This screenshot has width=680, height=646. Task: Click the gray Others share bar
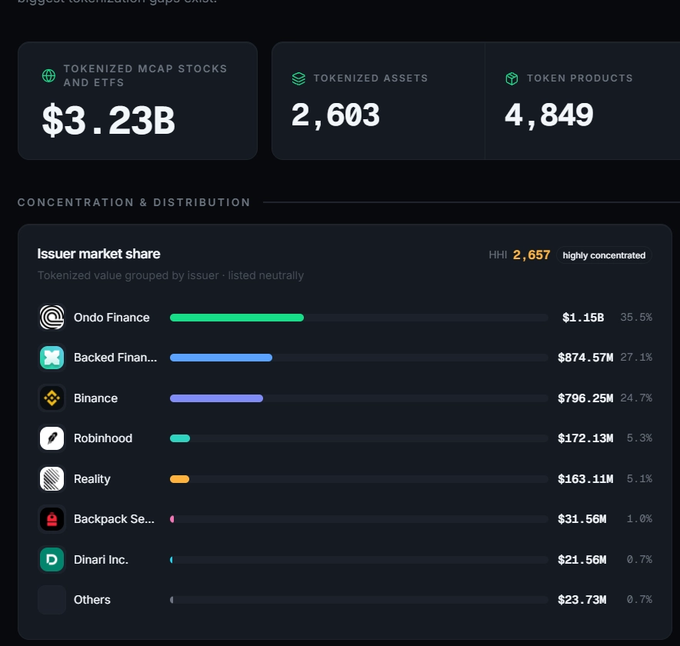tap(172, 600)
